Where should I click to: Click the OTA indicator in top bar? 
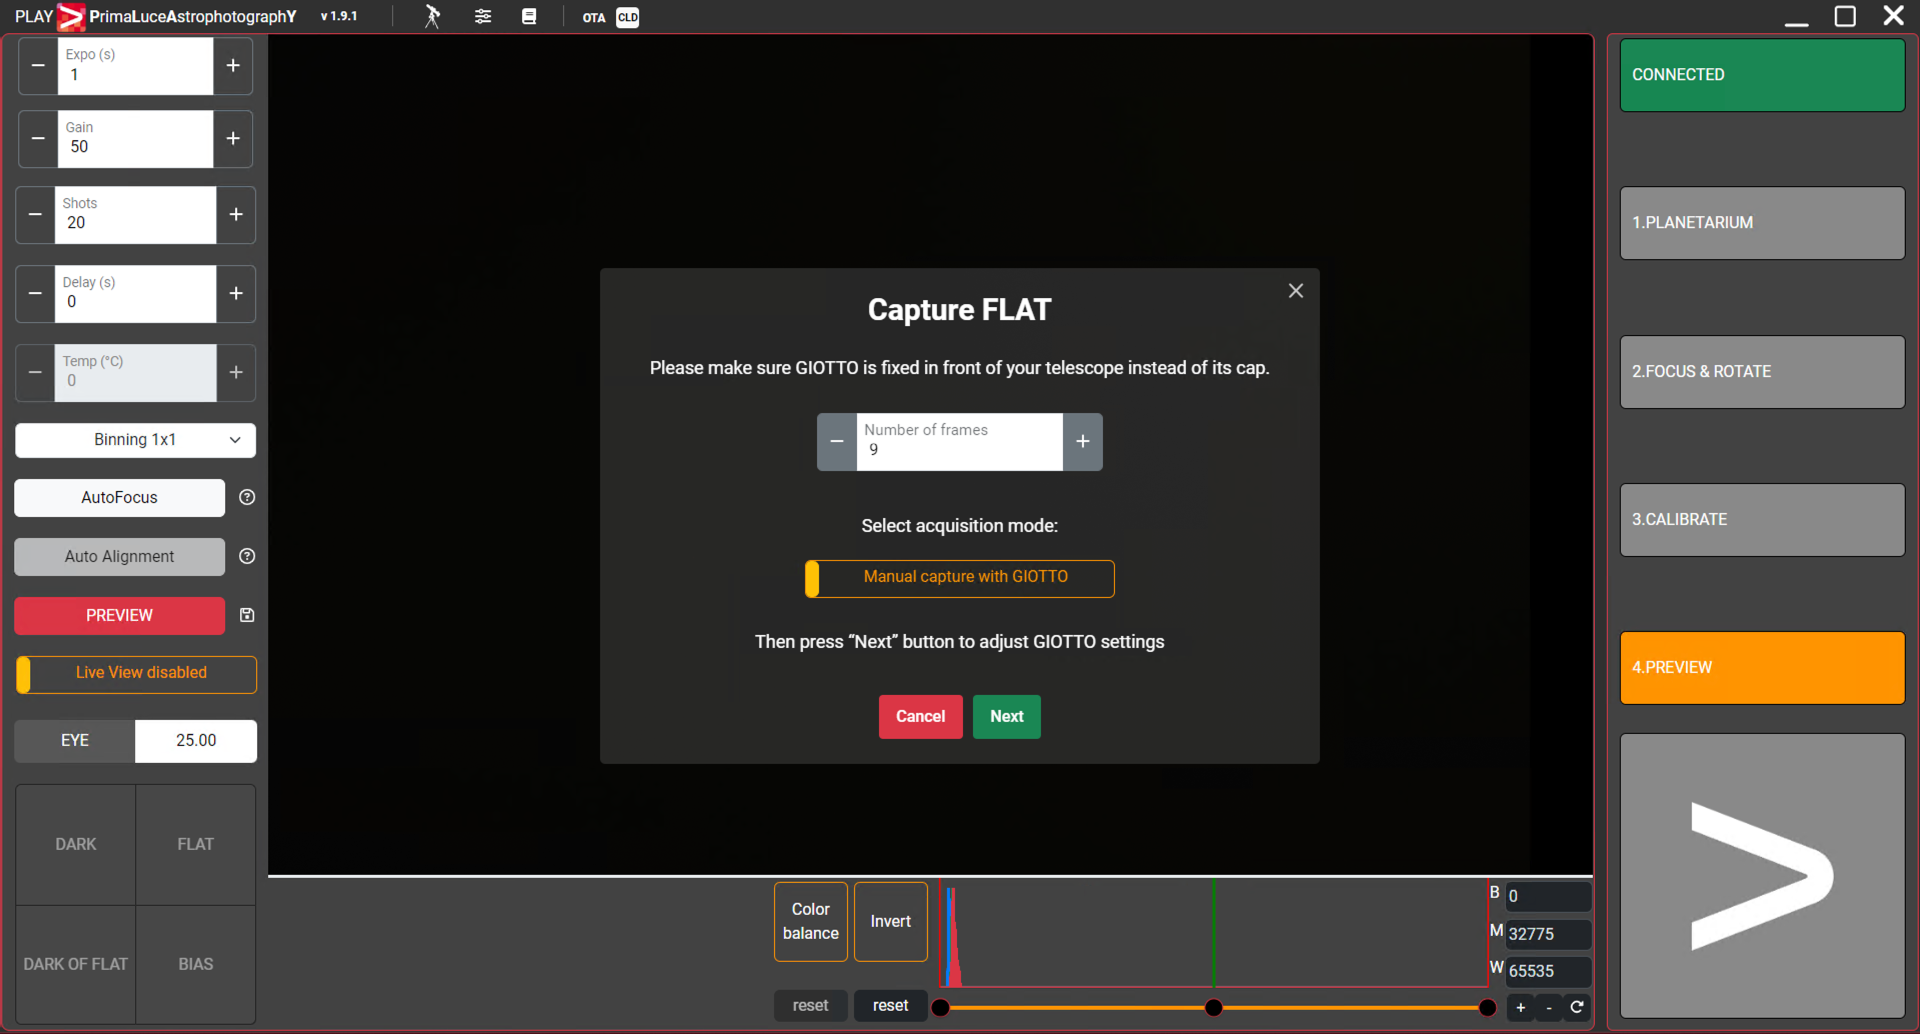(x=594, y=17)
